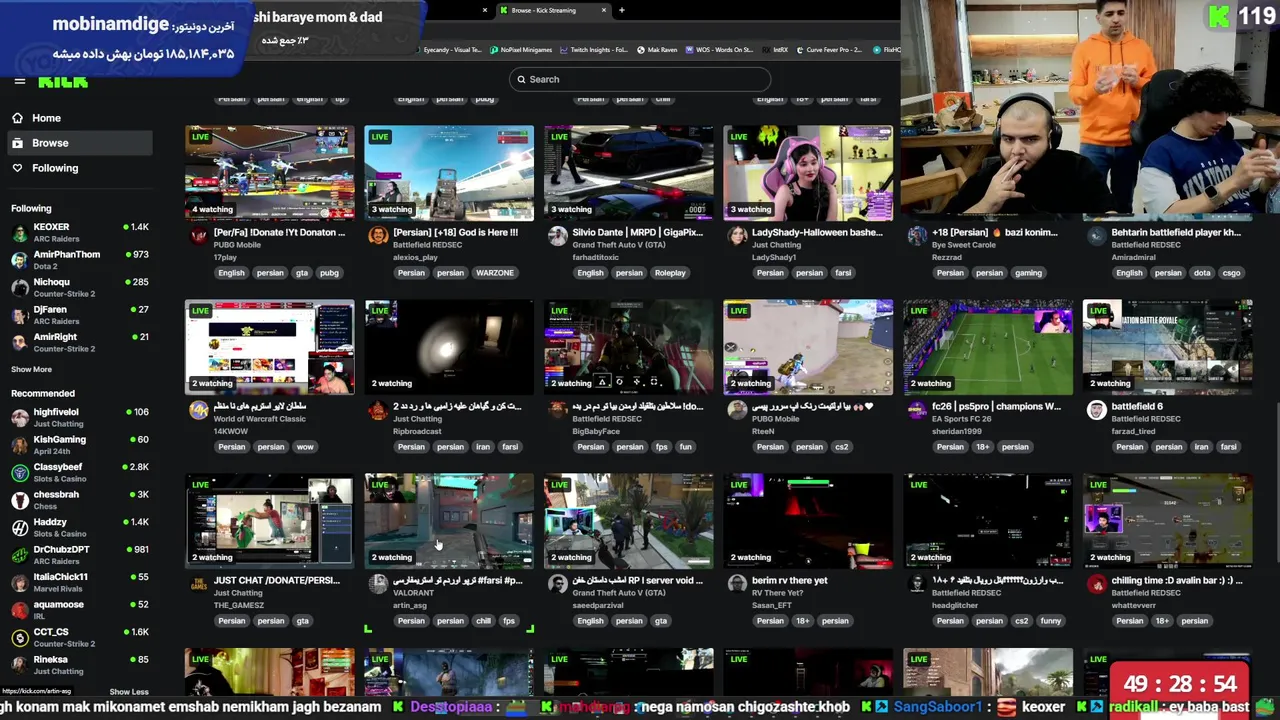Open the Eyecandy - Visual Te... bookmark
The height and width of the screenshot is (720, 1280).
click(447, 50)
